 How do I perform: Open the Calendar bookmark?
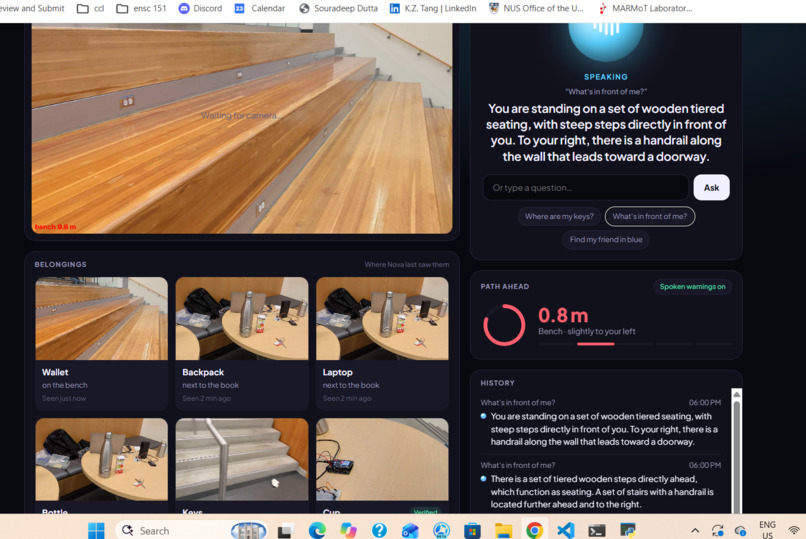[x=260, y=8]
